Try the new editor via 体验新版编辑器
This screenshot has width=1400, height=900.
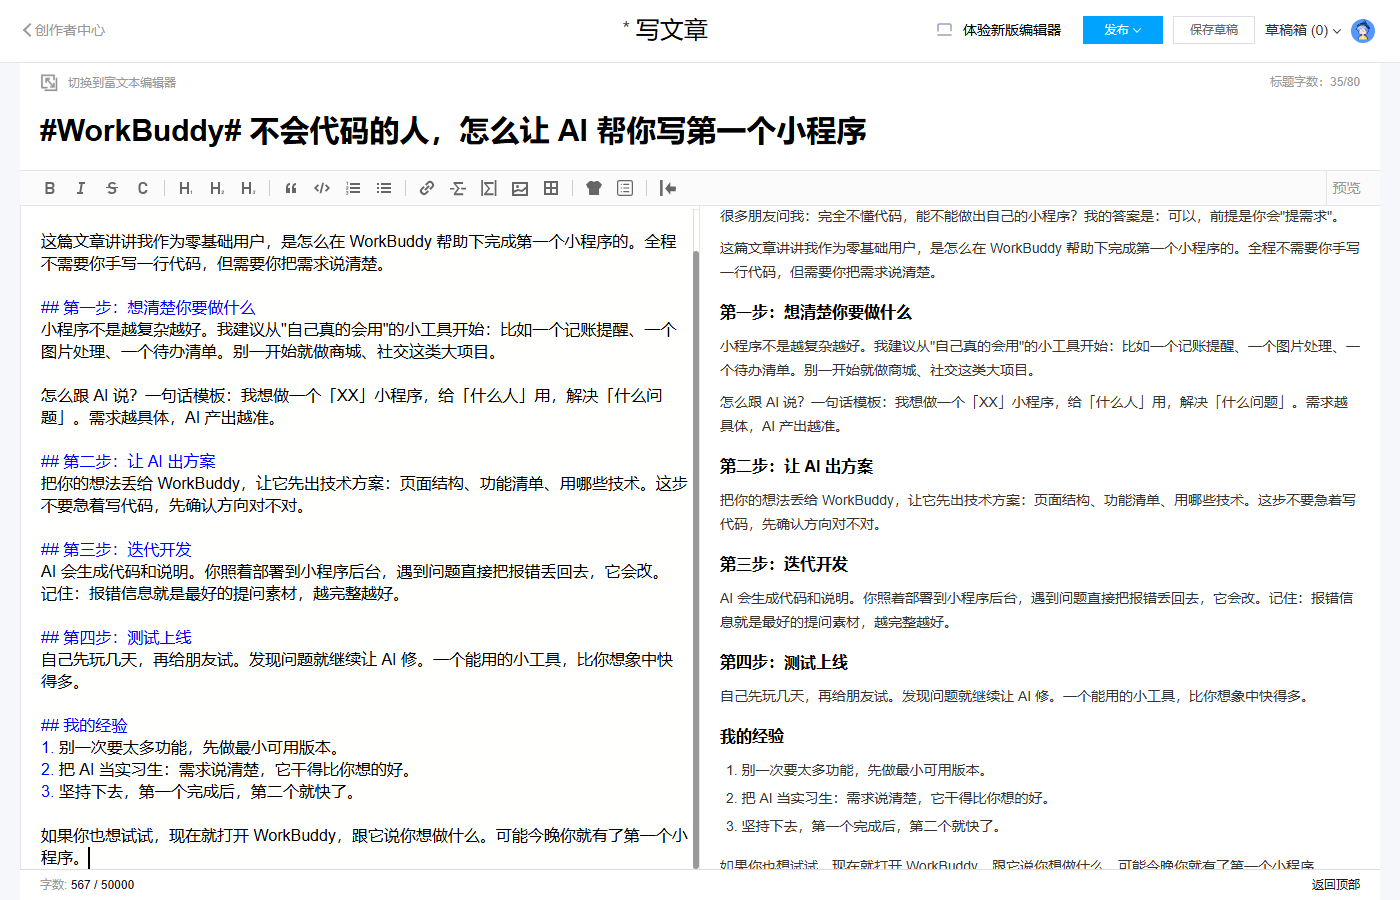pyautogui.click(x=1012, y=30)
